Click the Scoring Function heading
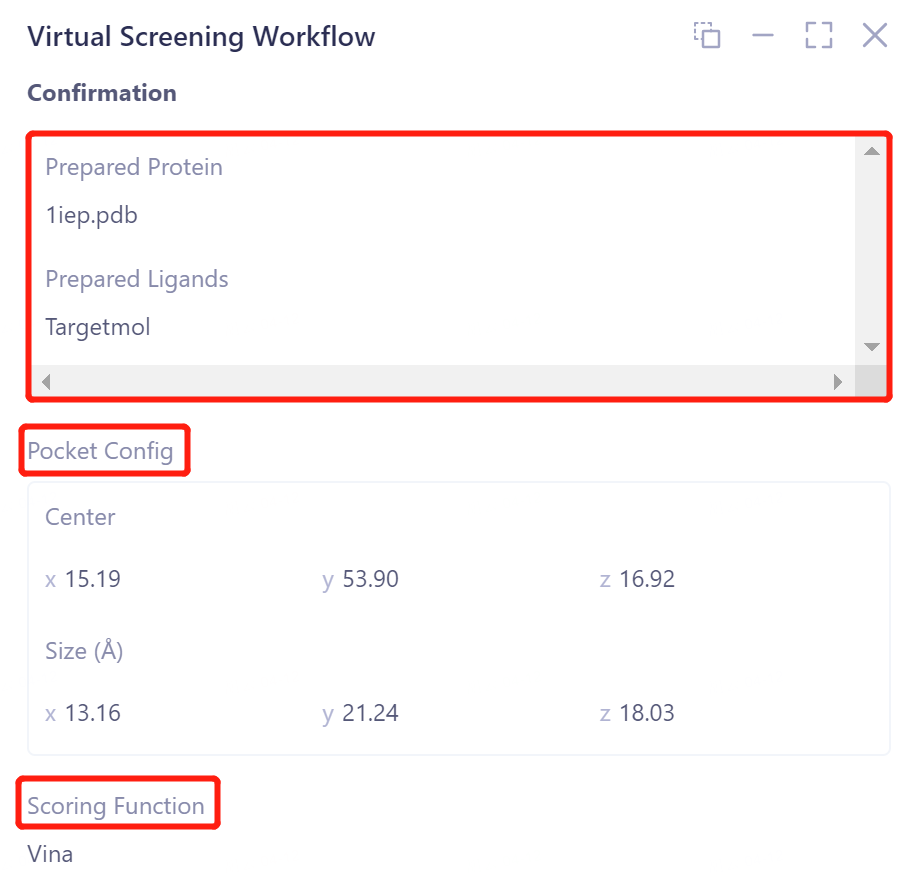 (x=116, y=806)
